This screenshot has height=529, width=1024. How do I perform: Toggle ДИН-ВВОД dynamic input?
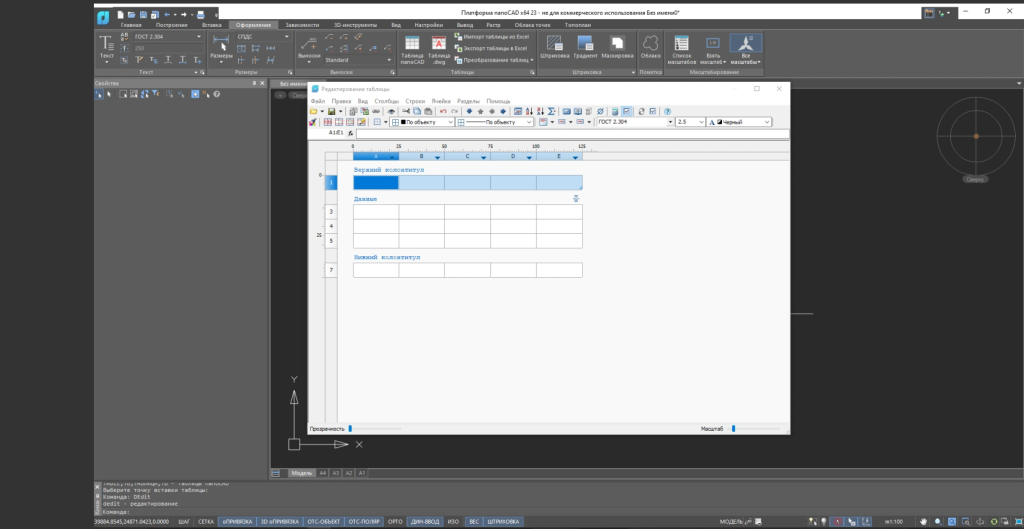425,522
